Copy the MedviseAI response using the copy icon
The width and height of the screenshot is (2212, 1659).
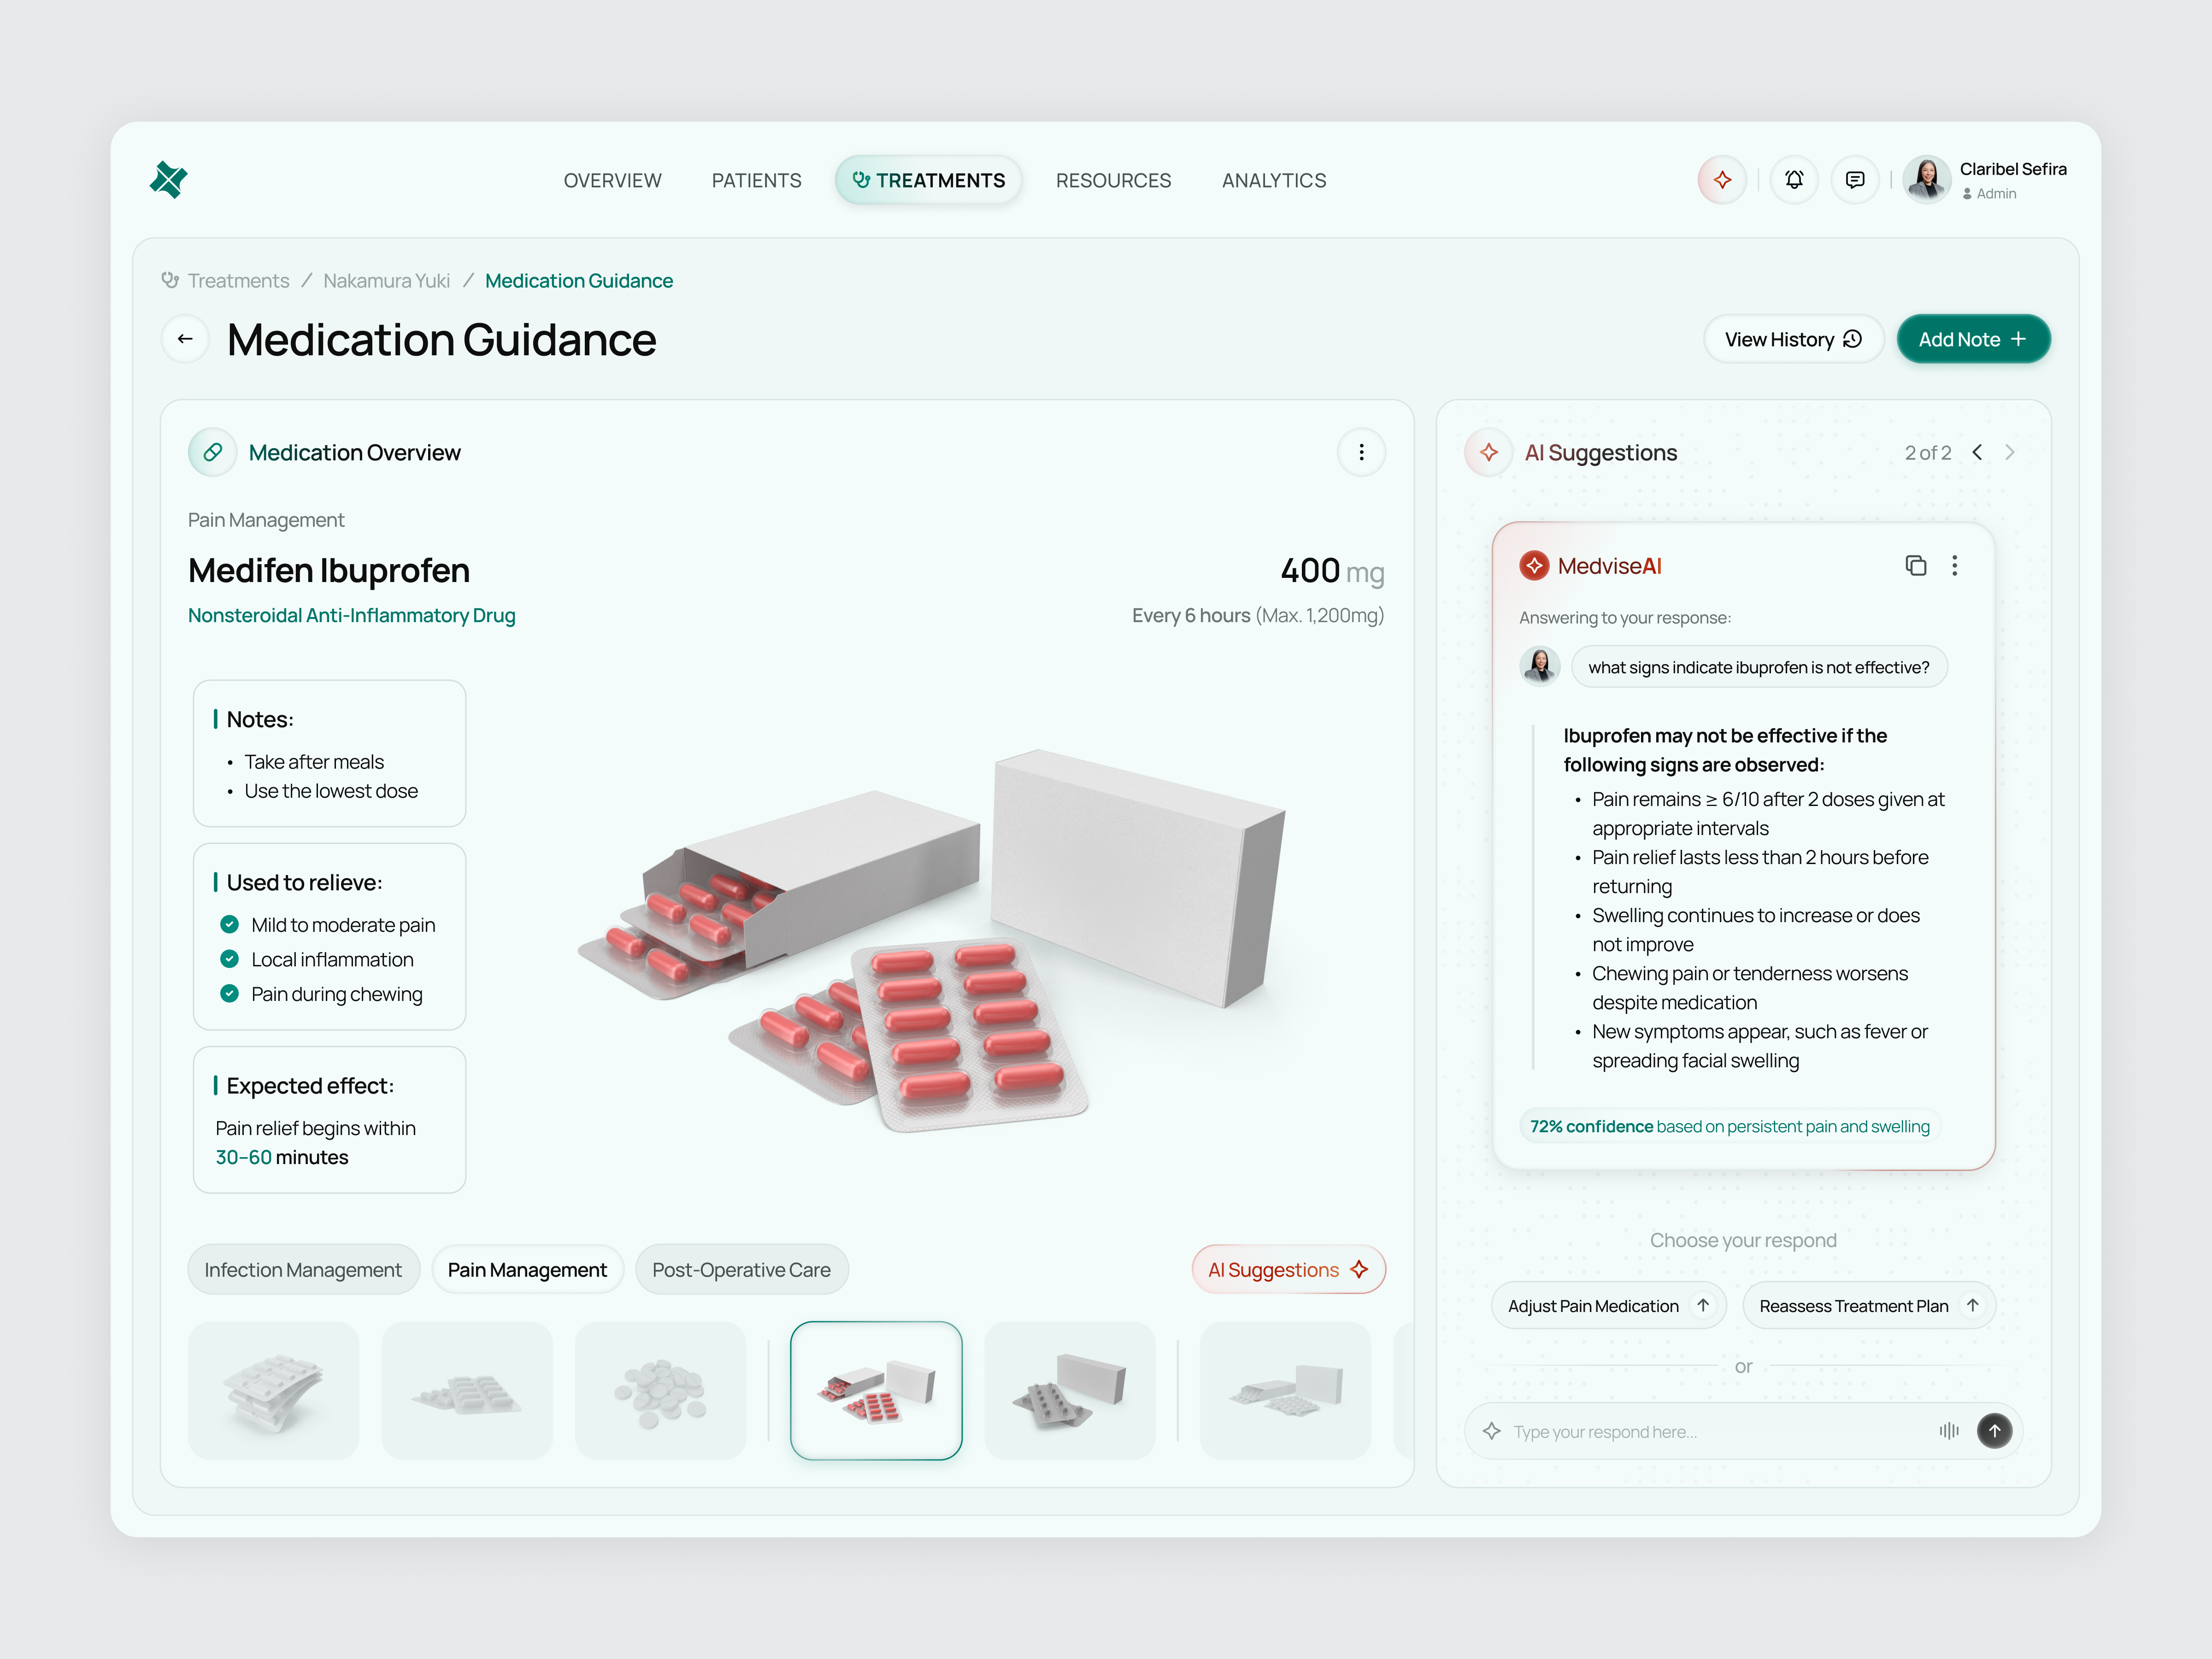(x=1917, y=565)
